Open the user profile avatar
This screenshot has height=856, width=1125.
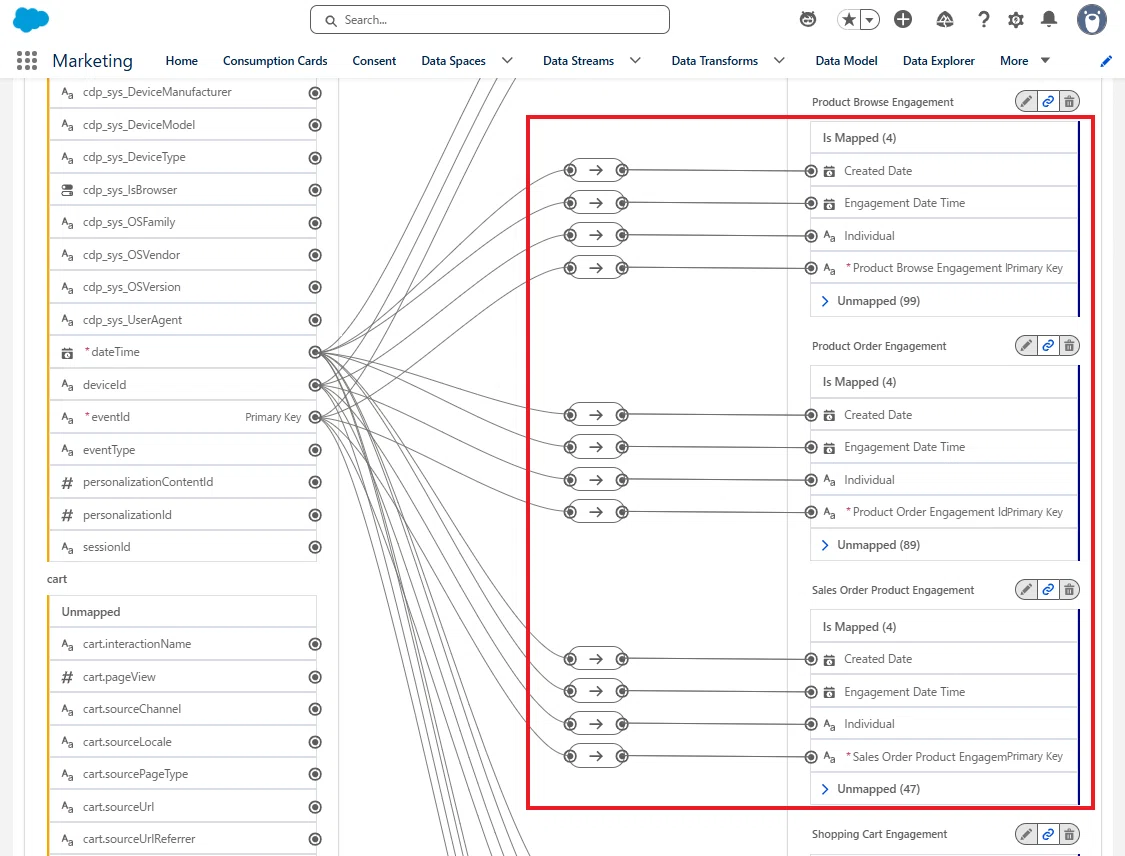(1091, 19)
